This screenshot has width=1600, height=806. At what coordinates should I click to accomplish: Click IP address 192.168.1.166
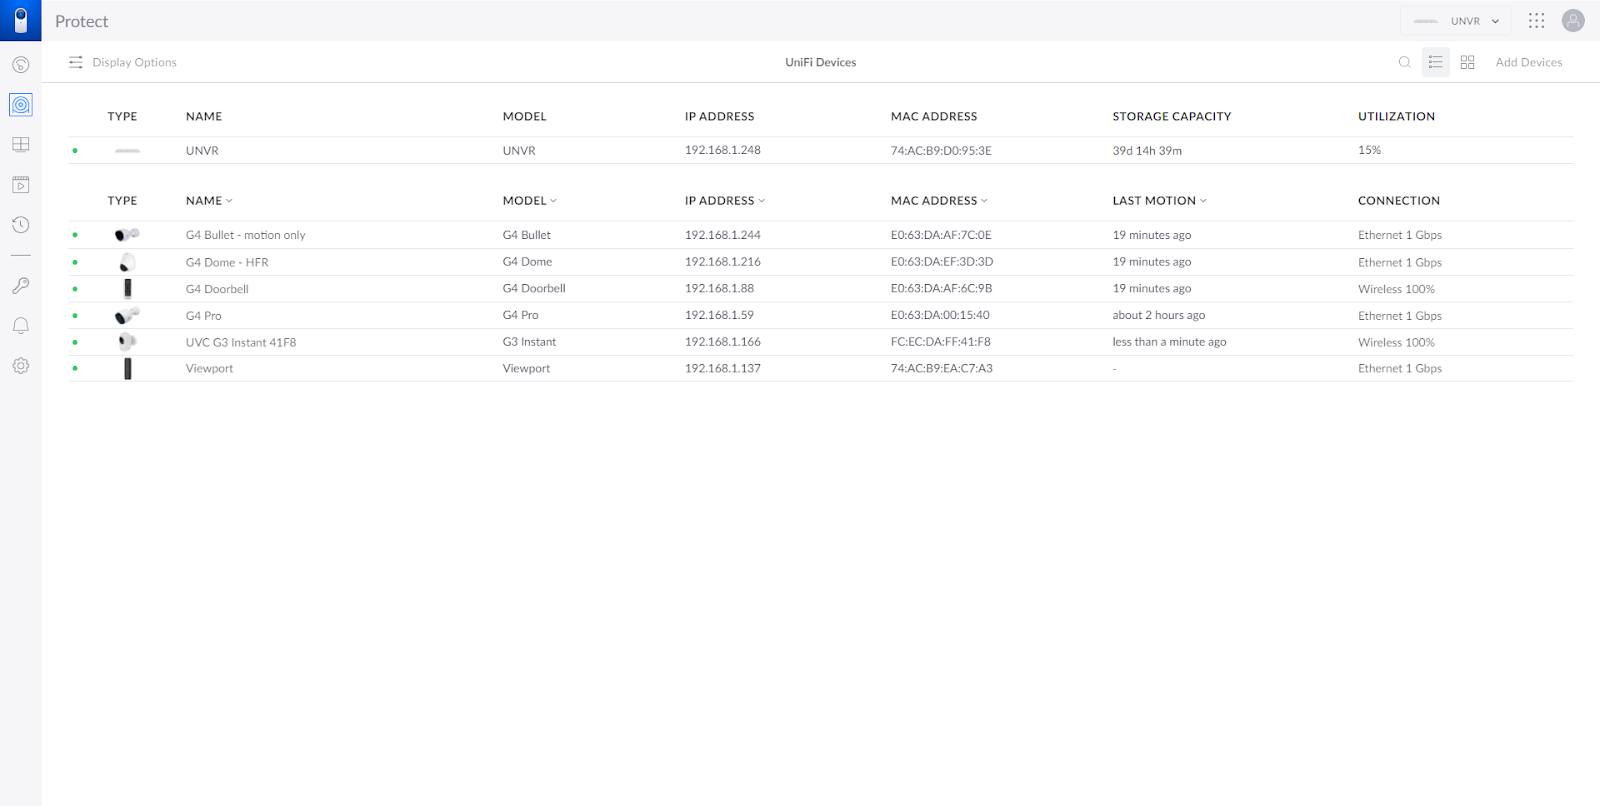coord(722,342)
